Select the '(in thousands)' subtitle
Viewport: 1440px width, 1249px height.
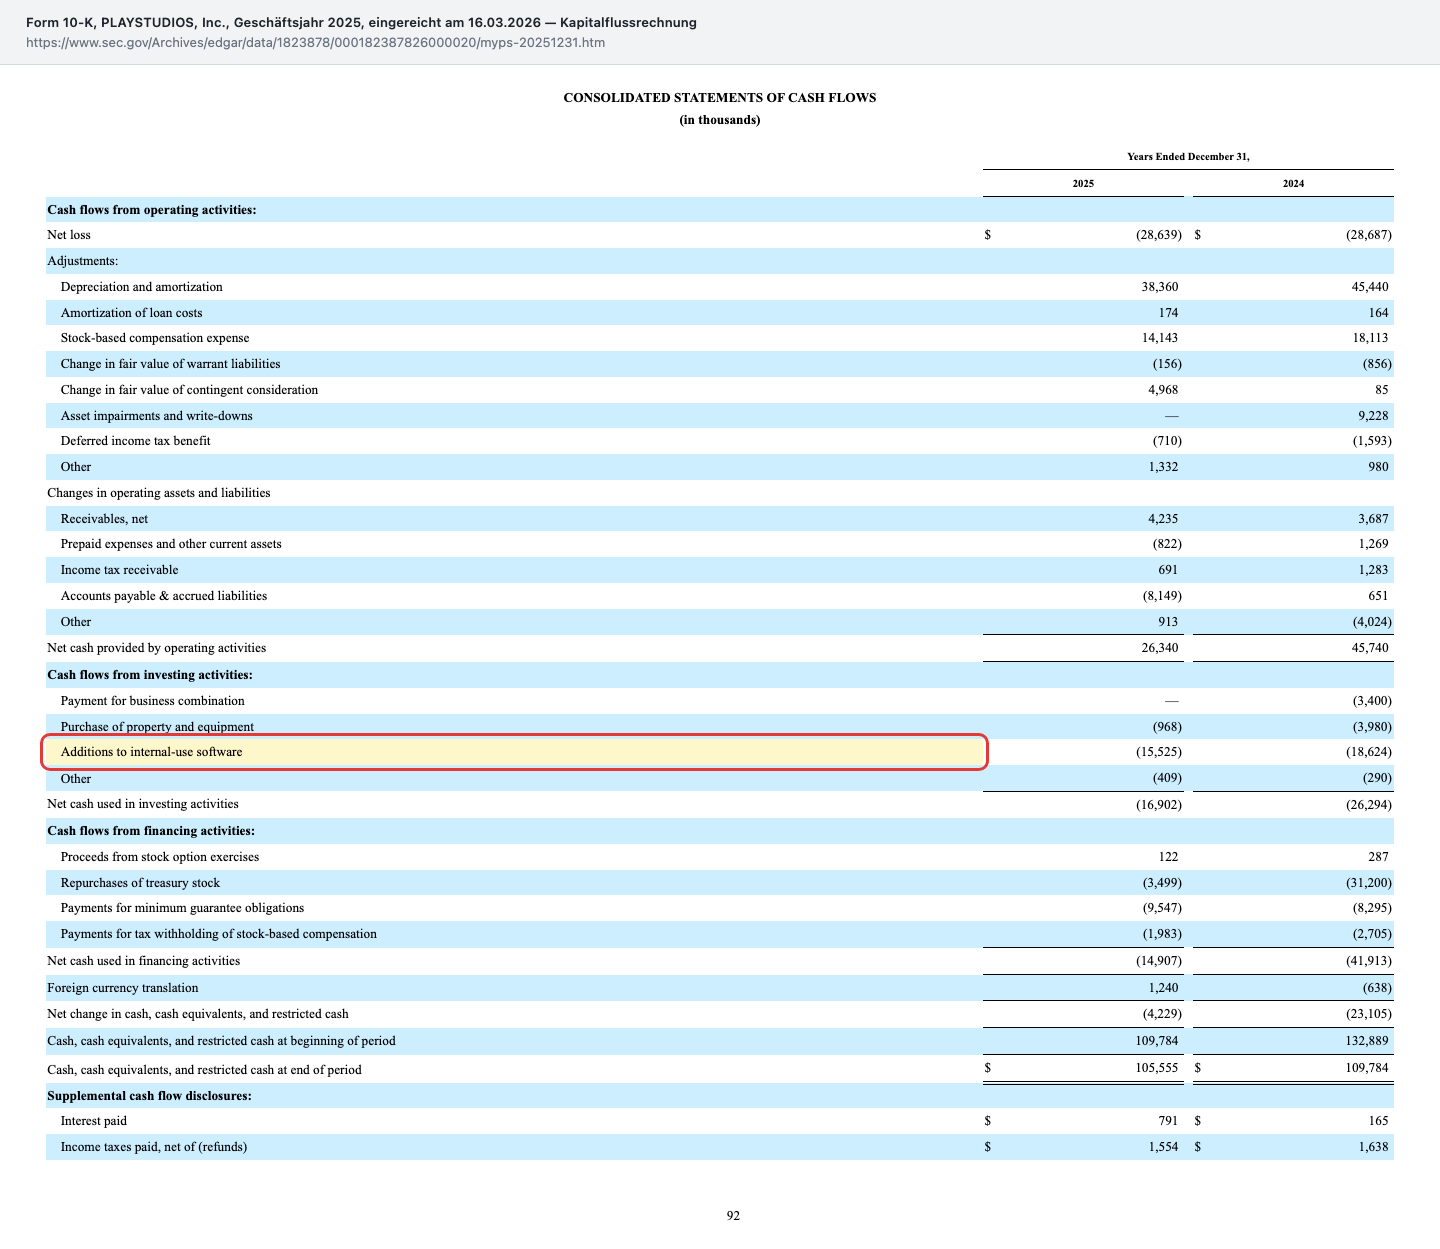tap(720, 120)
